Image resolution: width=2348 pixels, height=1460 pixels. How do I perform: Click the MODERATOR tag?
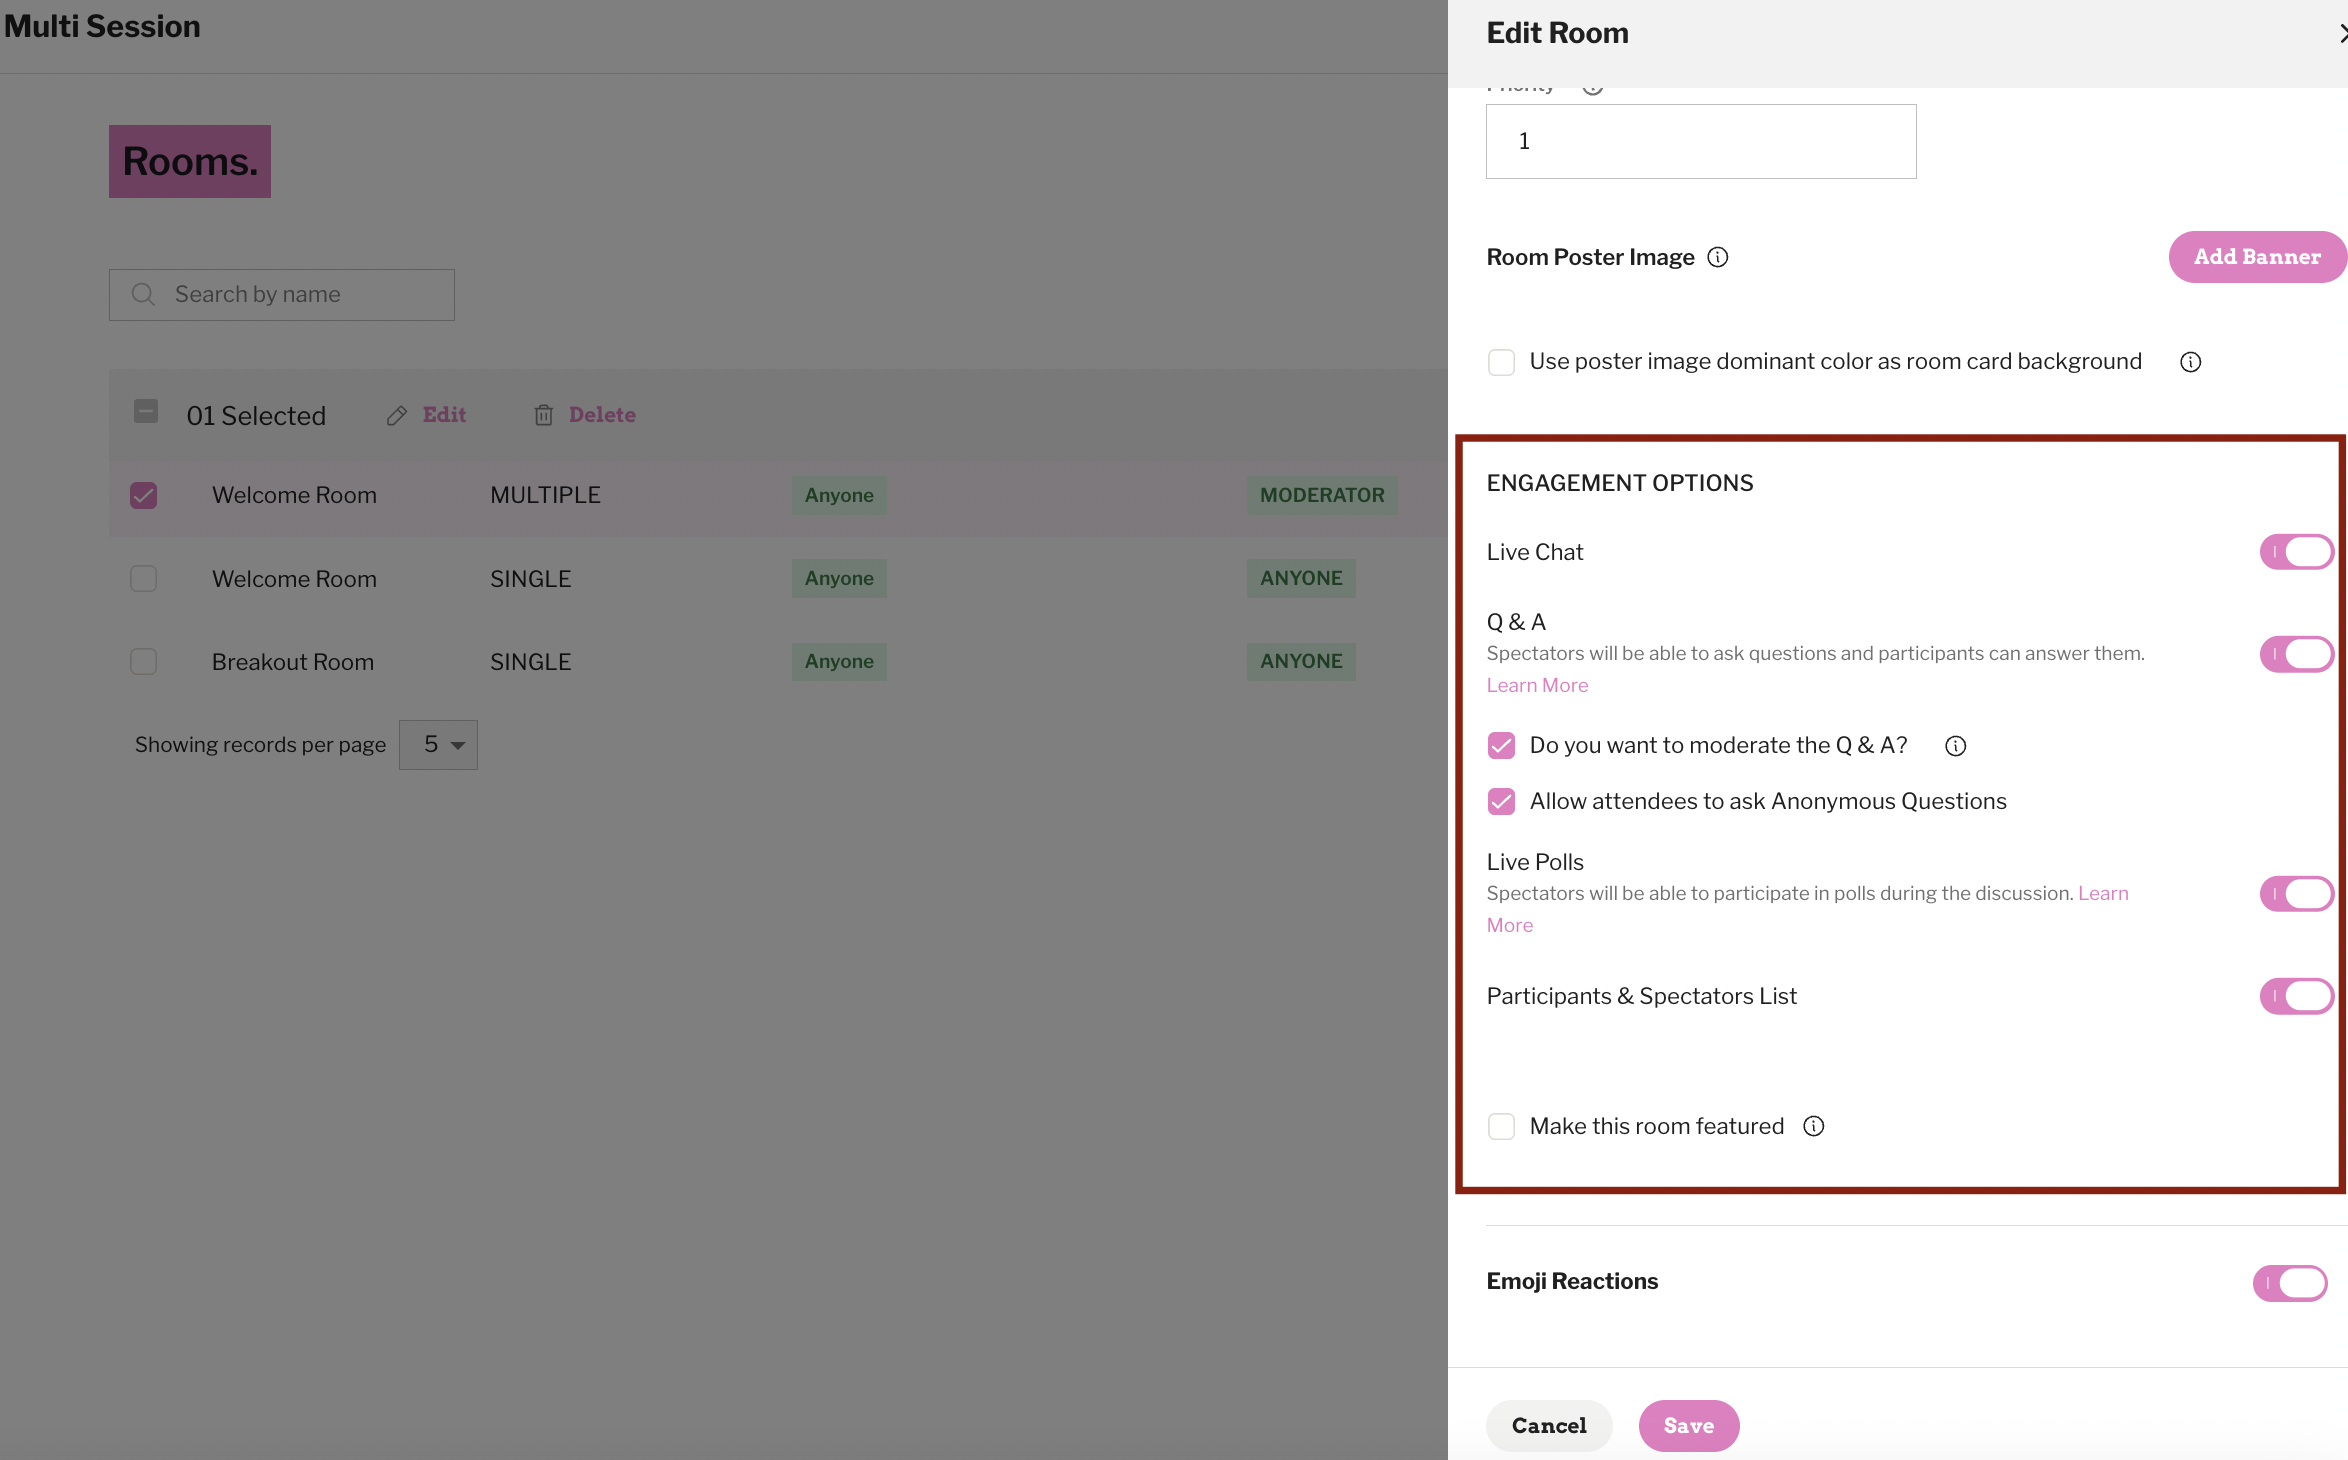1322,495
